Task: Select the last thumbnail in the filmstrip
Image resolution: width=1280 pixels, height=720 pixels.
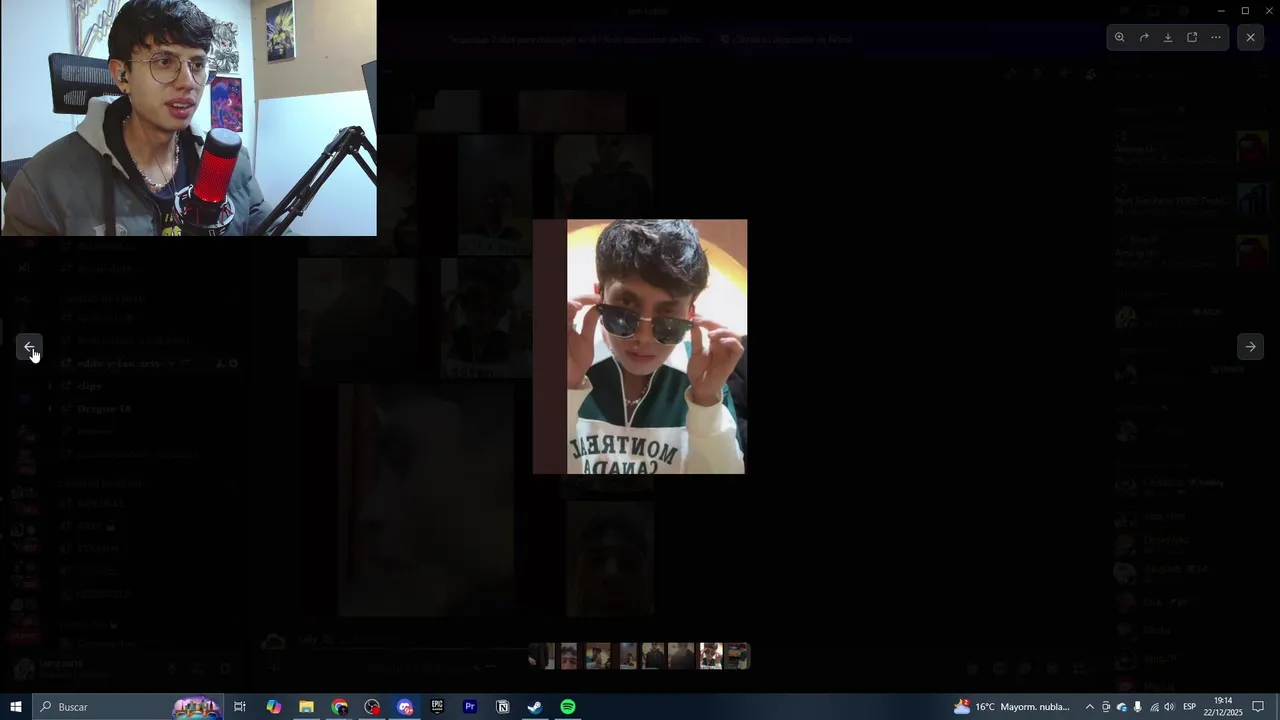Action: [x=737, y=656]
